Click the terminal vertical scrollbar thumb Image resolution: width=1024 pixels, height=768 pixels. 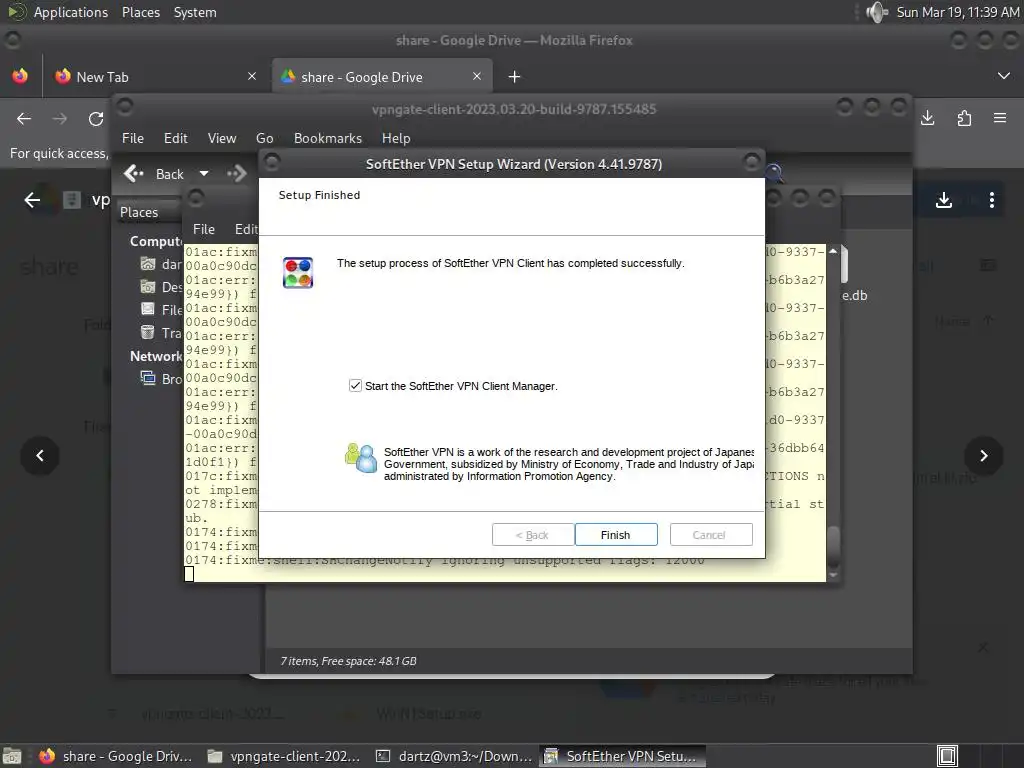click(833, 546)
